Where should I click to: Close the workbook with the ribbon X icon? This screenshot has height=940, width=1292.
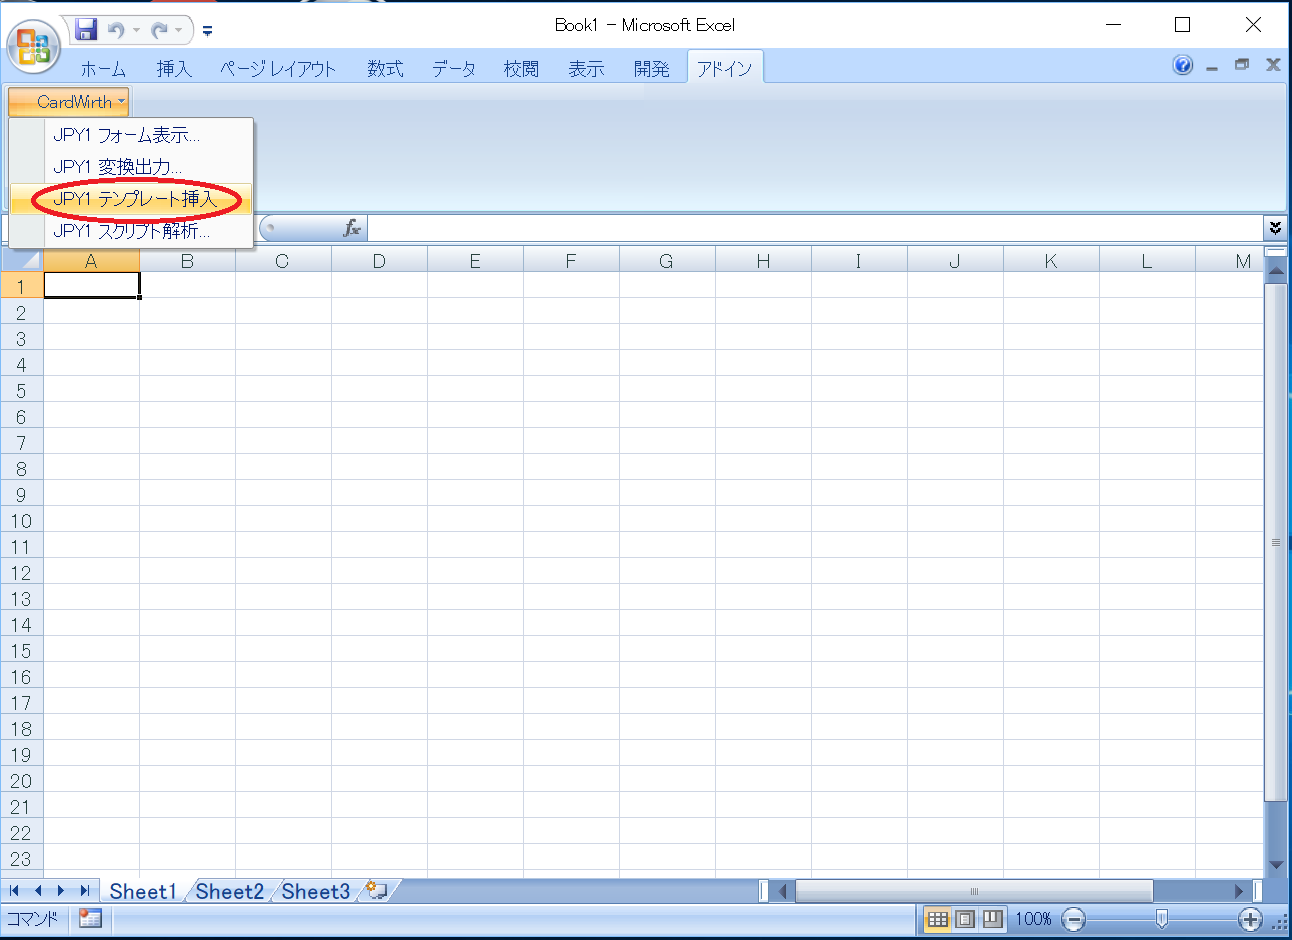pos(1273,65)
